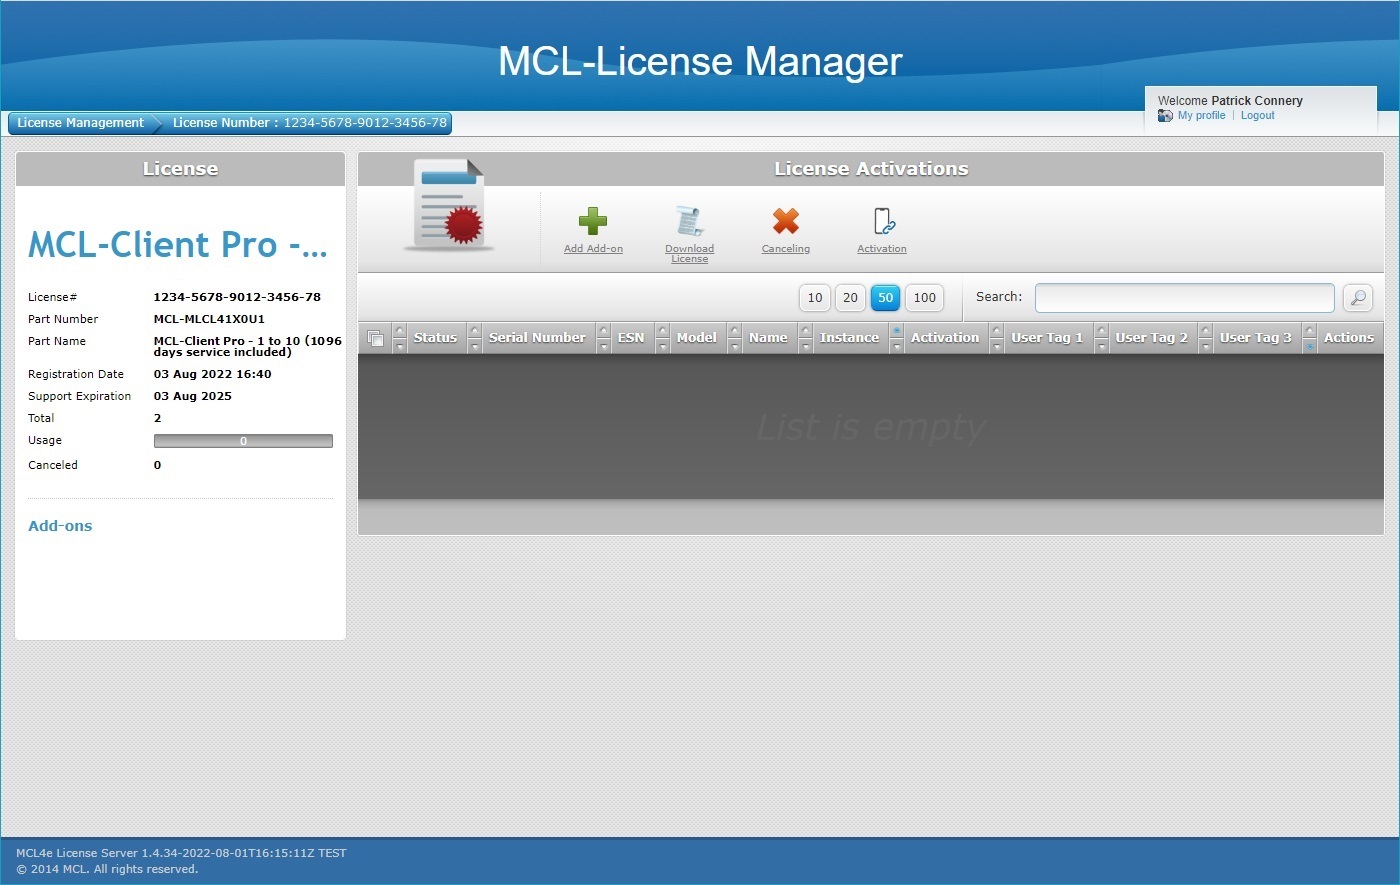Click the 2014 MCL copyright text
This screenshot has width=1400, height=885.
(107, 869)
